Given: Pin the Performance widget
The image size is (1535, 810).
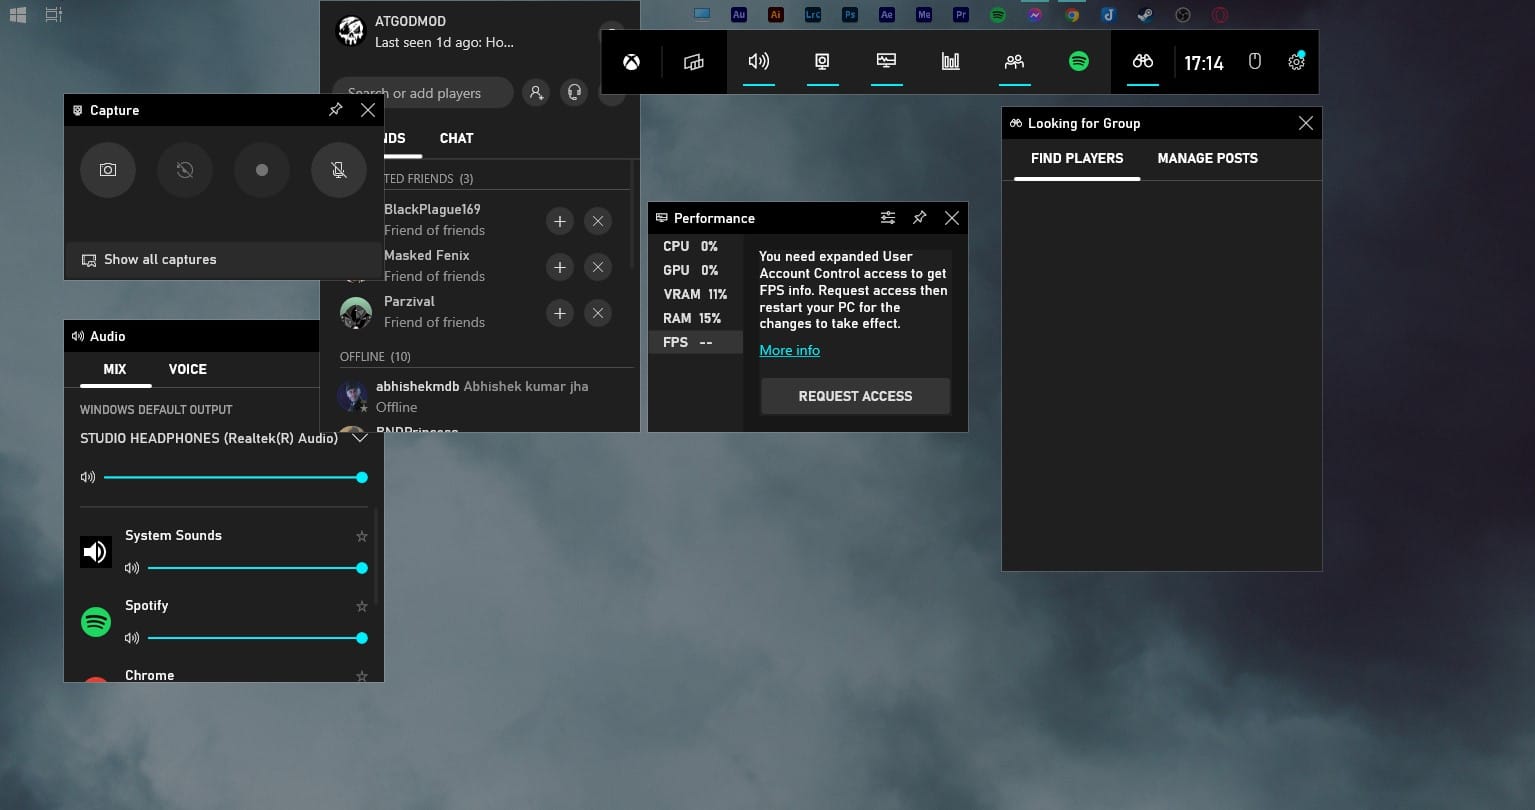Looking at the screenshot, I should [x=919, y=217].
